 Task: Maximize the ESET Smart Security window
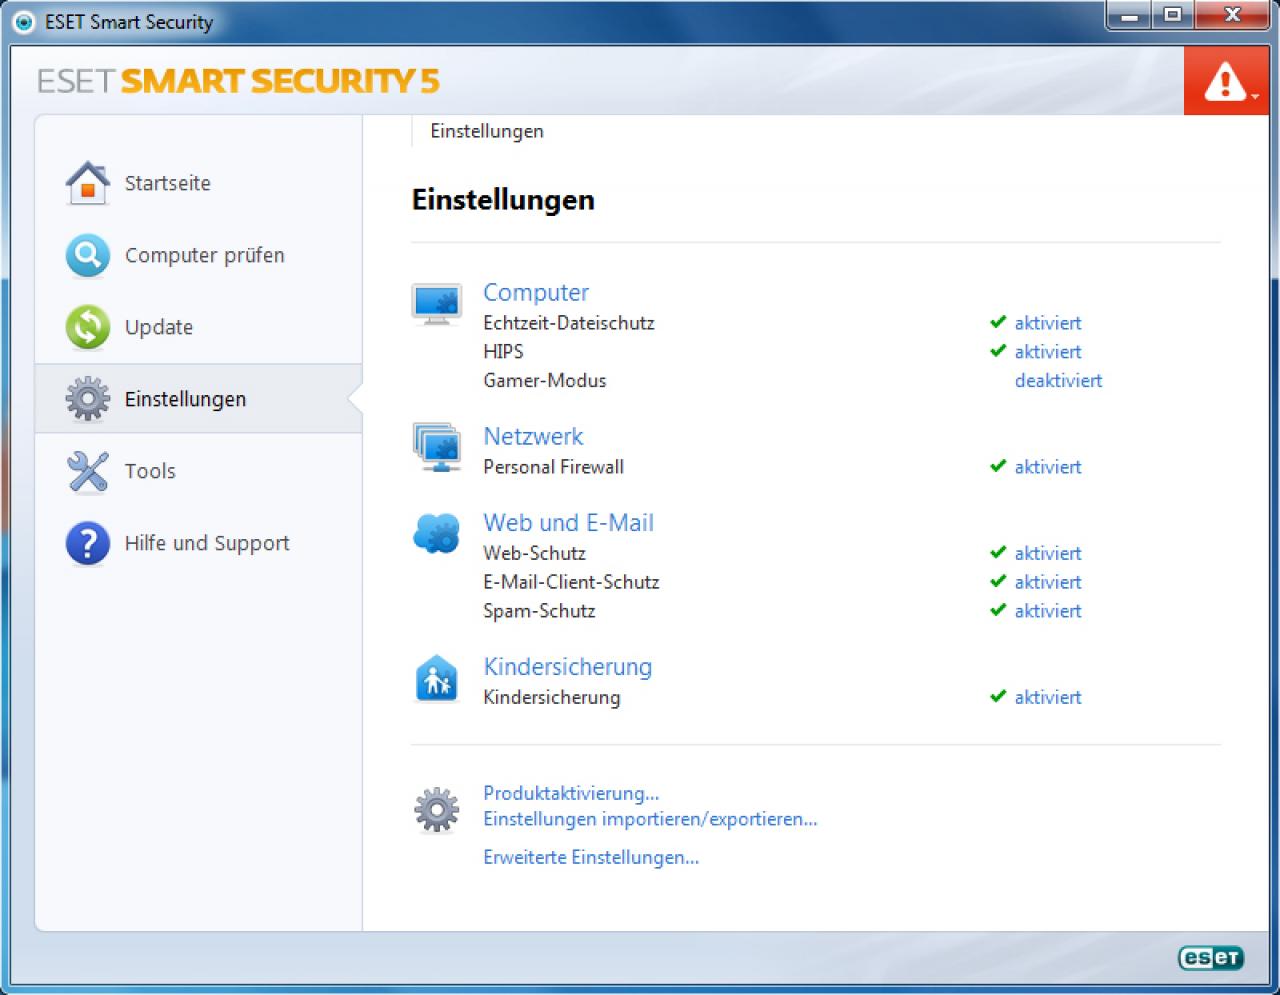pyautogui.click(x=1172, y=15)
